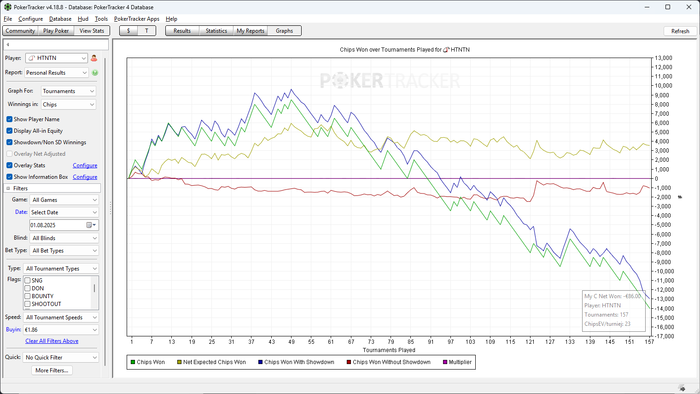Open the calendar picker in the date field
The image size is (700, 394).
tap(91, 225)
